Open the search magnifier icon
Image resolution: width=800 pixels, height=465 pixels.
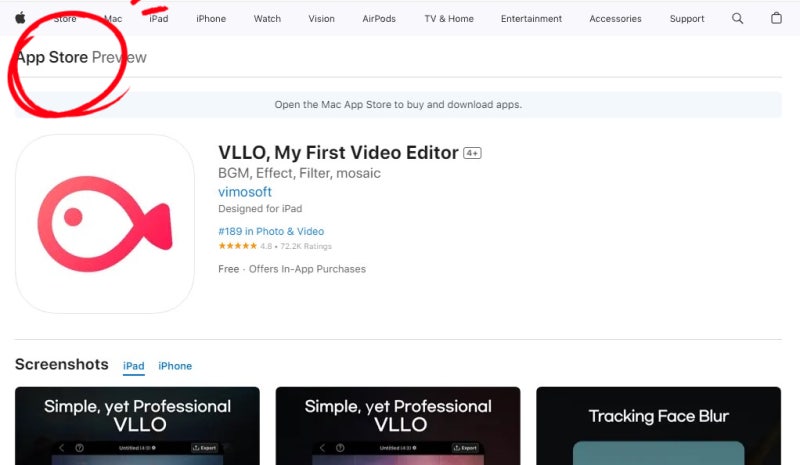pos(738,18)
